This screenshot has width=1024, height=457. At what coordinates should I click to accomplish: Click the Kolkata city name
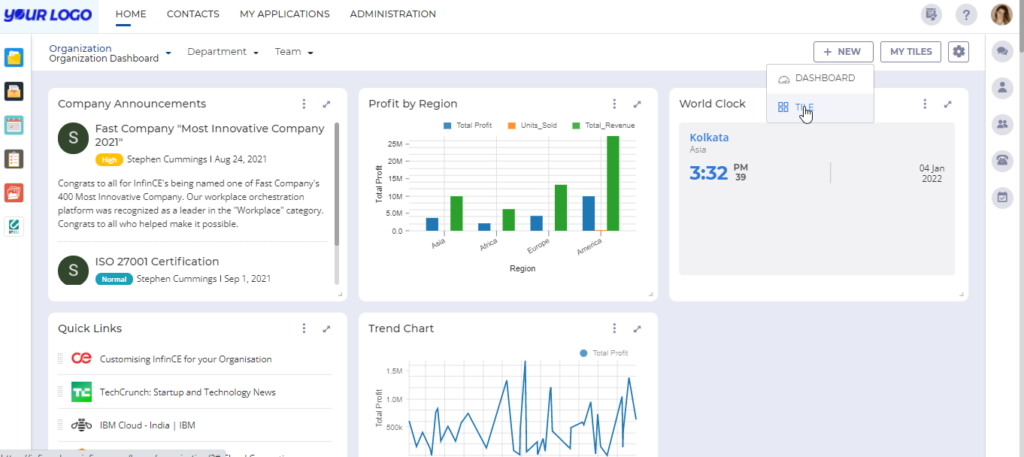click(x=709, y=138)
